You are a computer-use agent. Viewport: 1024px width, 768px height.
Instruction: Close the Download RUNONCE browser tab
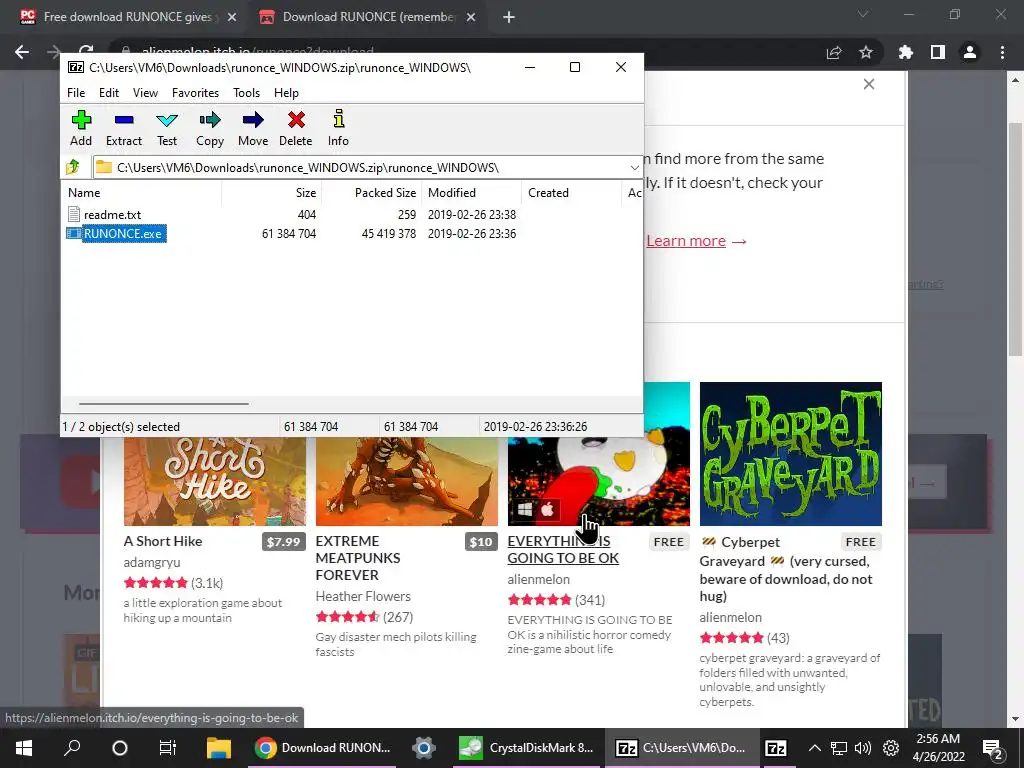pos(470,18)
